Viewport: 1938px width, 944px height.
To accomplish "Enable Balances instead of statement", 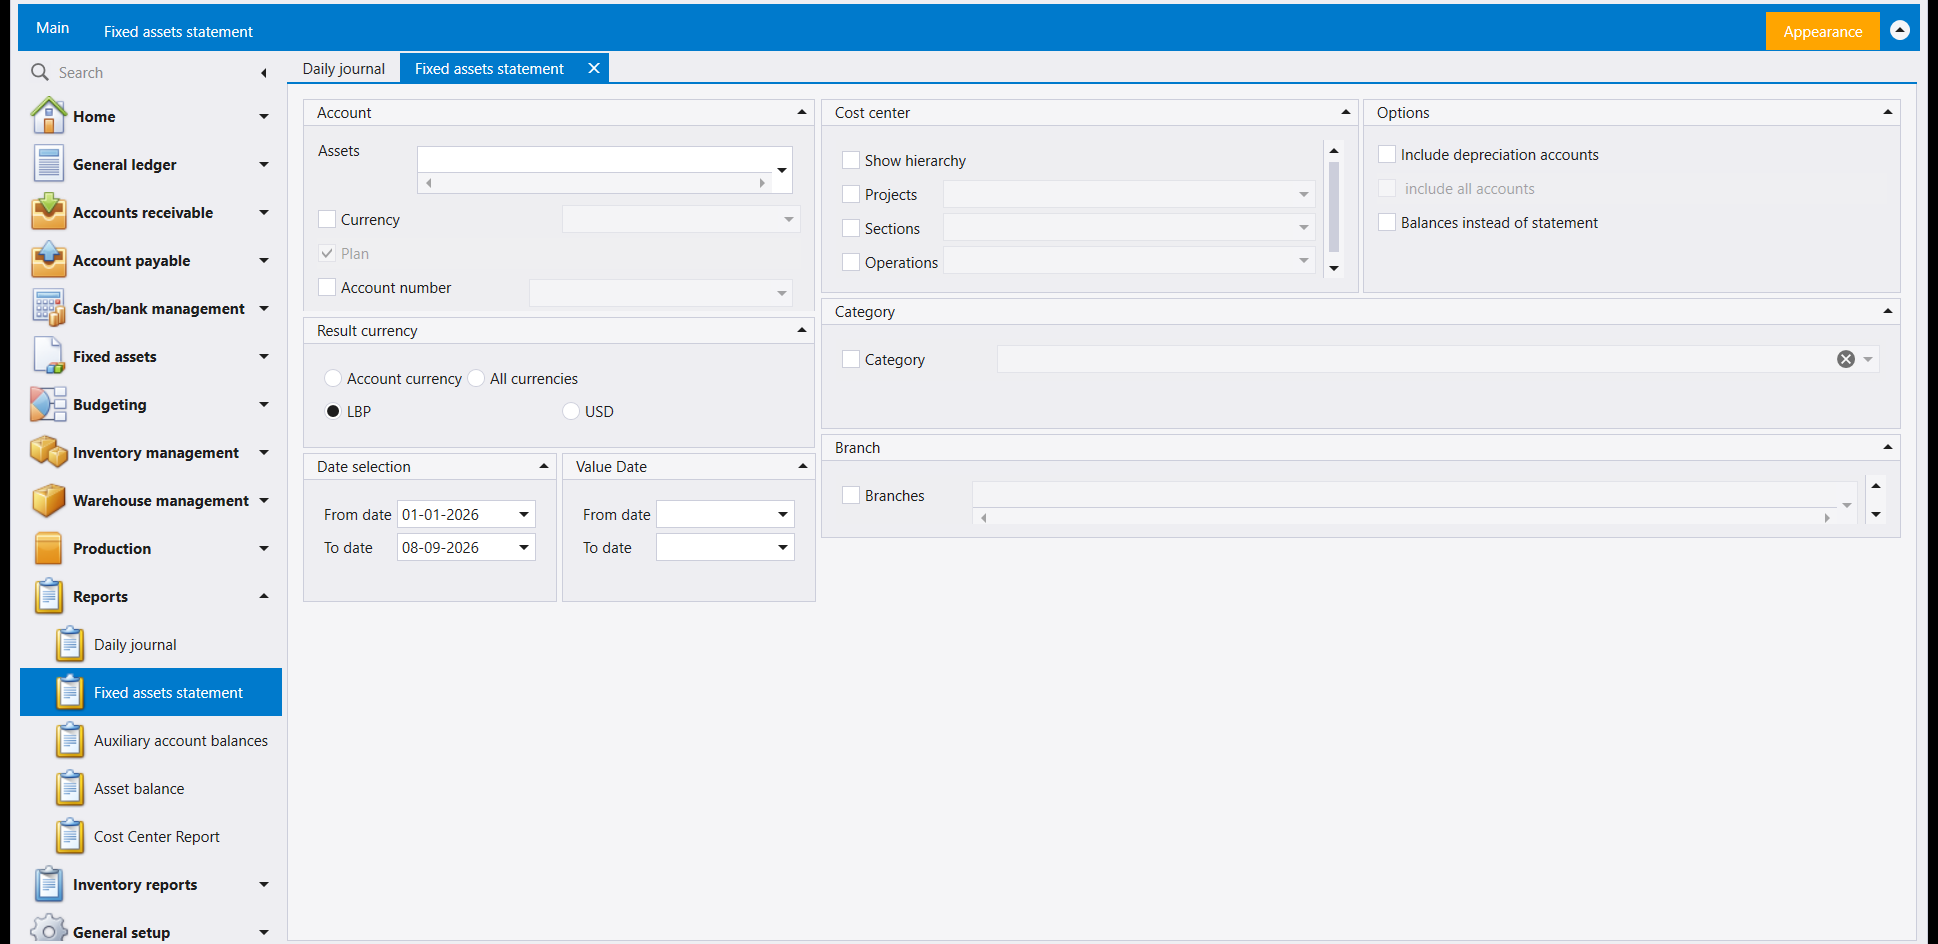I will pyautogui.click(x=1387, y=222).
